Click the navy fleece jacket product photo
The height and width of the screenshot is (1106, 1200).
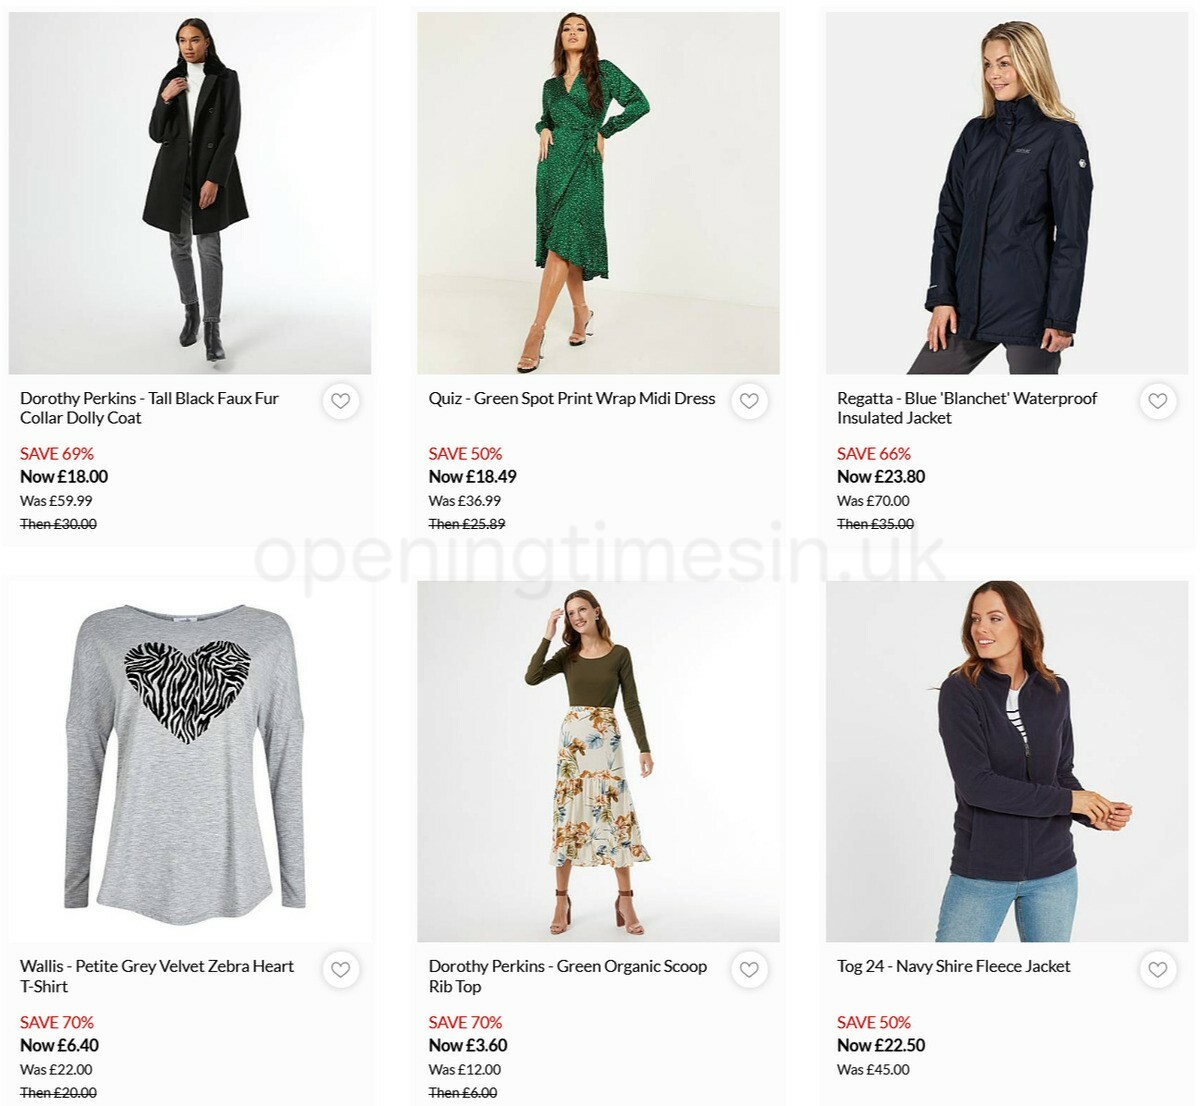(x=1006, y=758)
